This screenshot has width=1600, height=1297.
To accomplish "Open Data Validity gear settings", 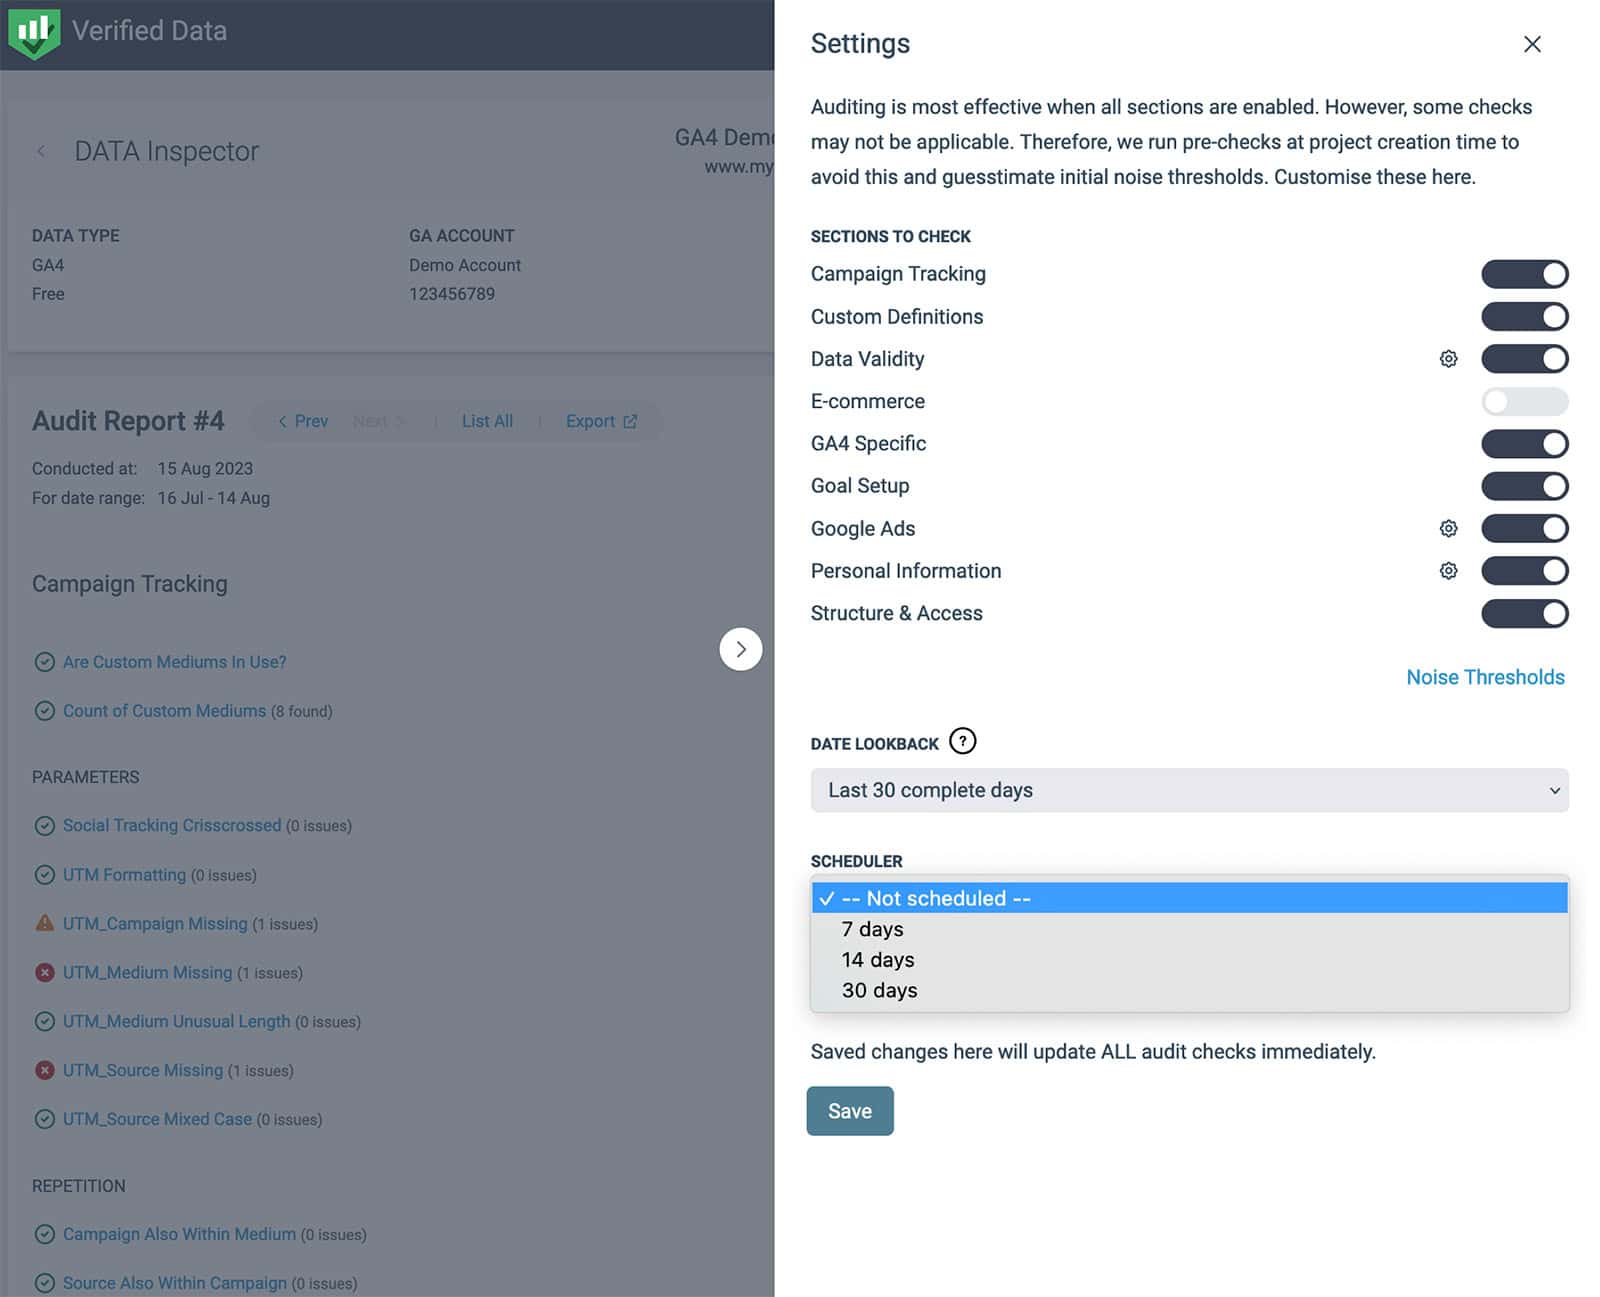I will coord(1448,359).
